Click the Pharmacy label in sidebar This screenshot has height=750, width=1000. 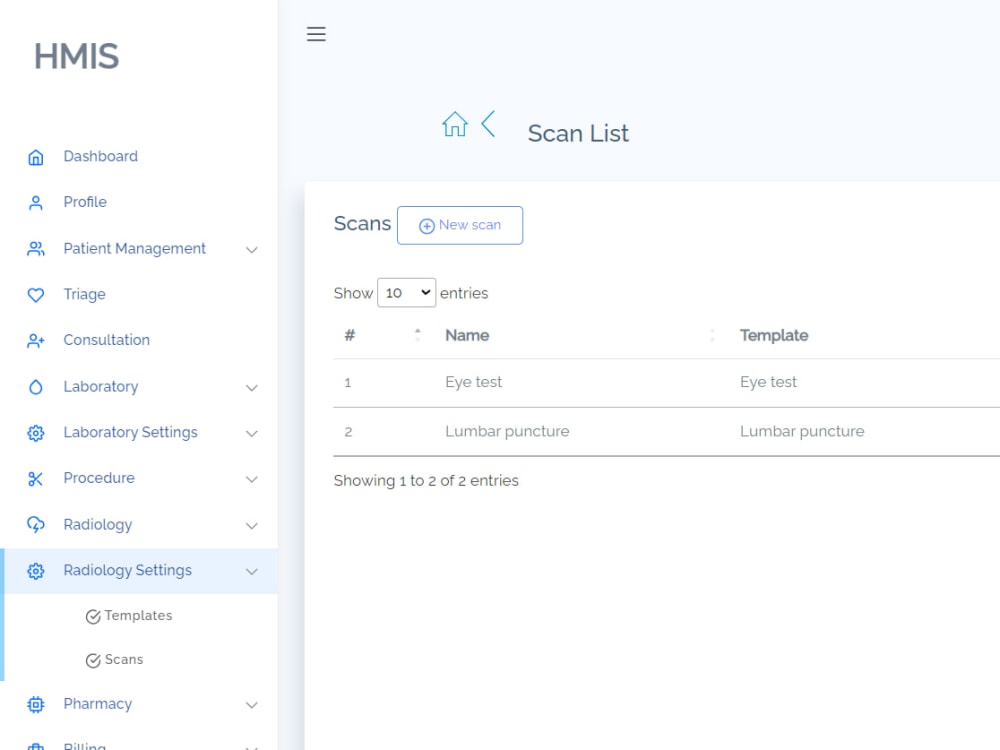(x=98, y=704)
